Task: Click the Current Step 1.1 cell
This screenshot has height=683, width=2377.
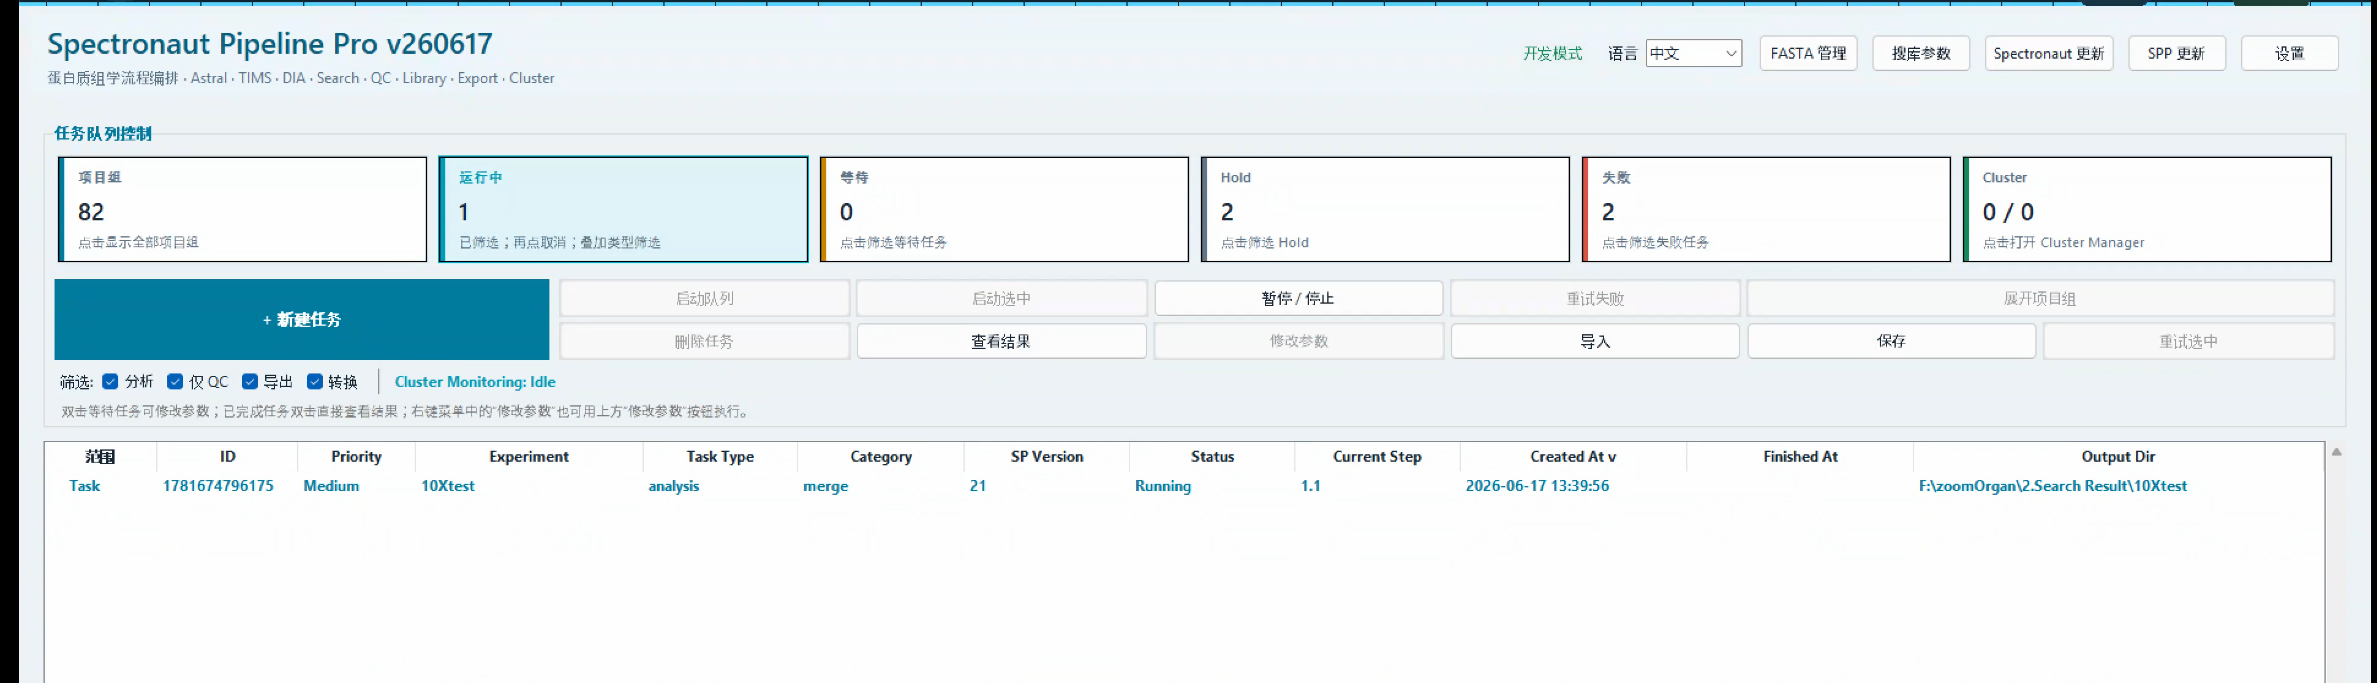Action: 1311,486
